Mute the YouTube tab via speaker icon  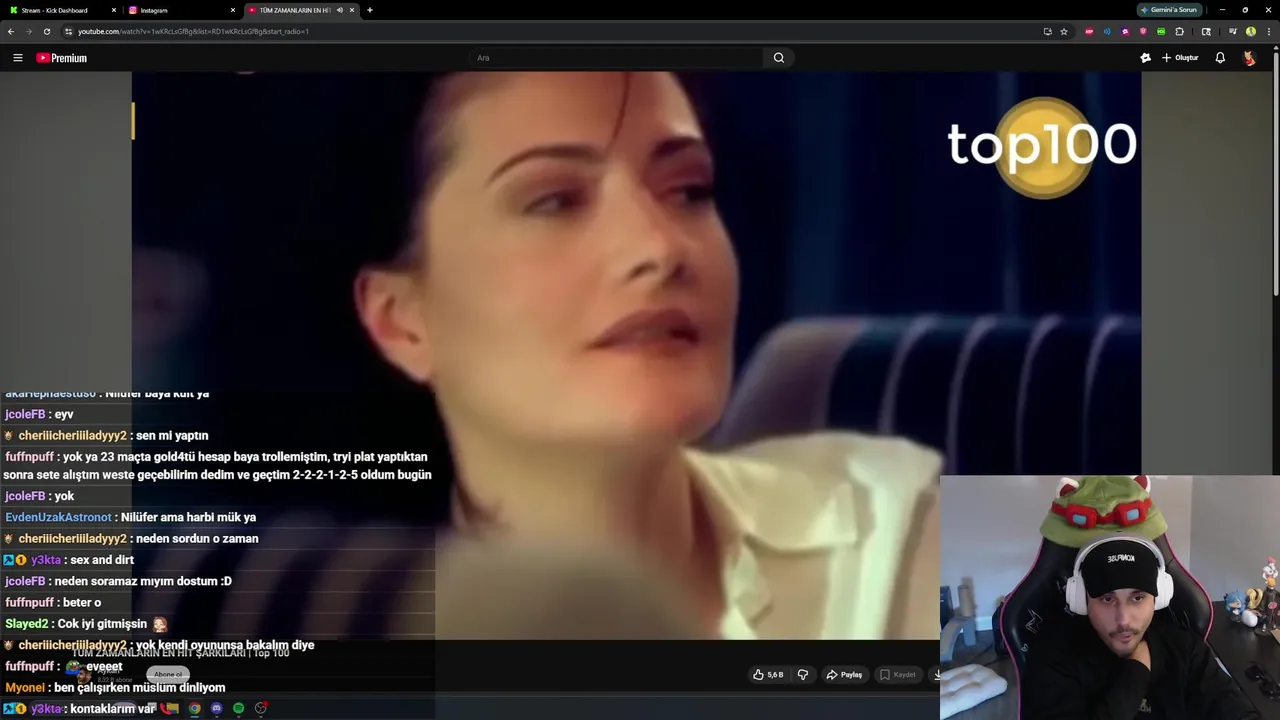(x=340, y=10)
